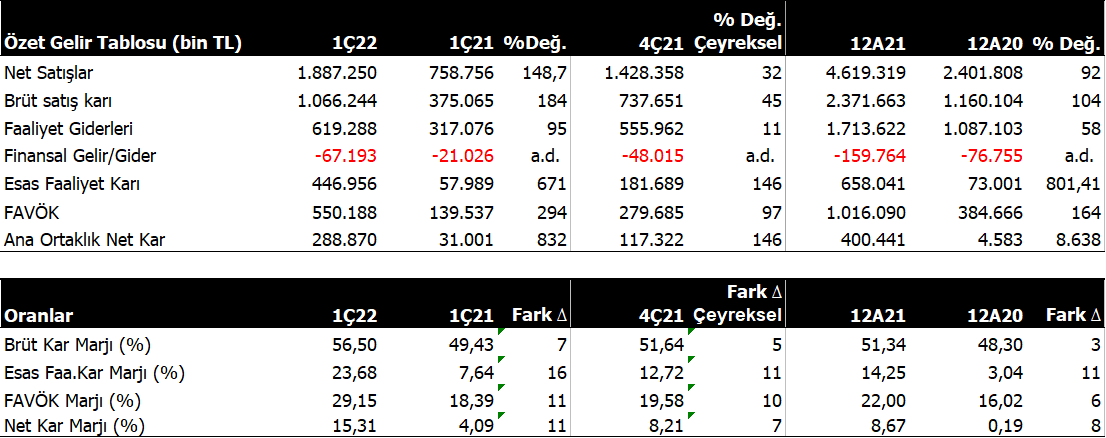The image size is (1106, 438).
Task: Click the value 658.041
Action: coord(873,184)
